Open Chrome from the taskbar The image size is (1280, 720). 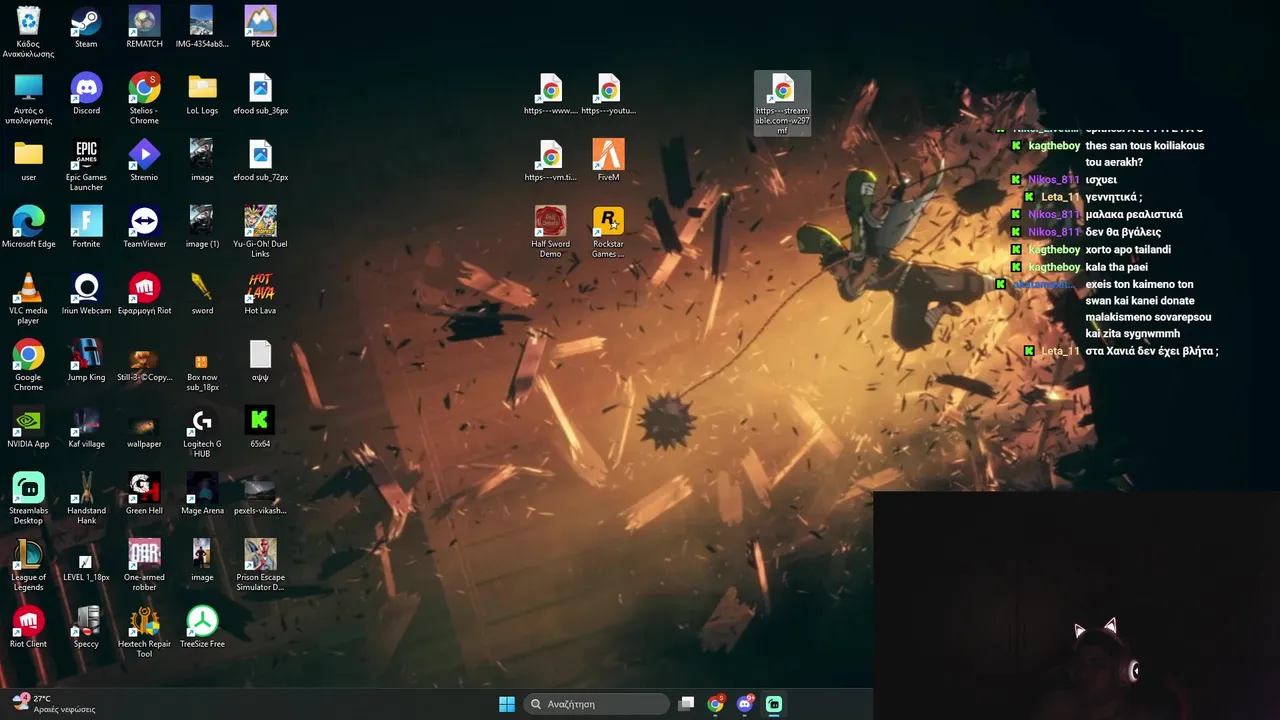[x=715, y=704]
